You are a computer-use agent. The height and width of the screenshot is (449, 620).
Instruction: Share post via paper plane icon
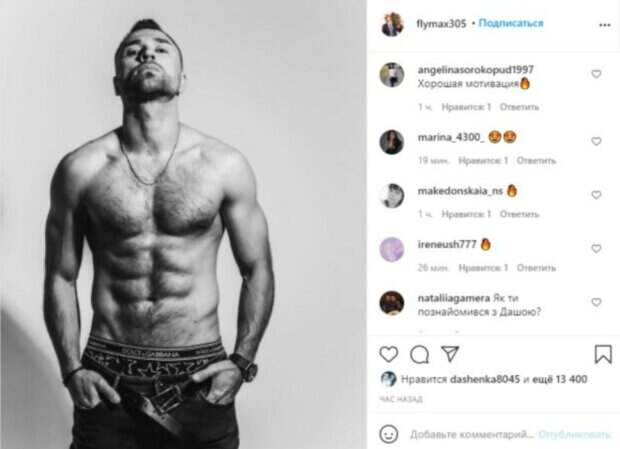click(450, 353)
